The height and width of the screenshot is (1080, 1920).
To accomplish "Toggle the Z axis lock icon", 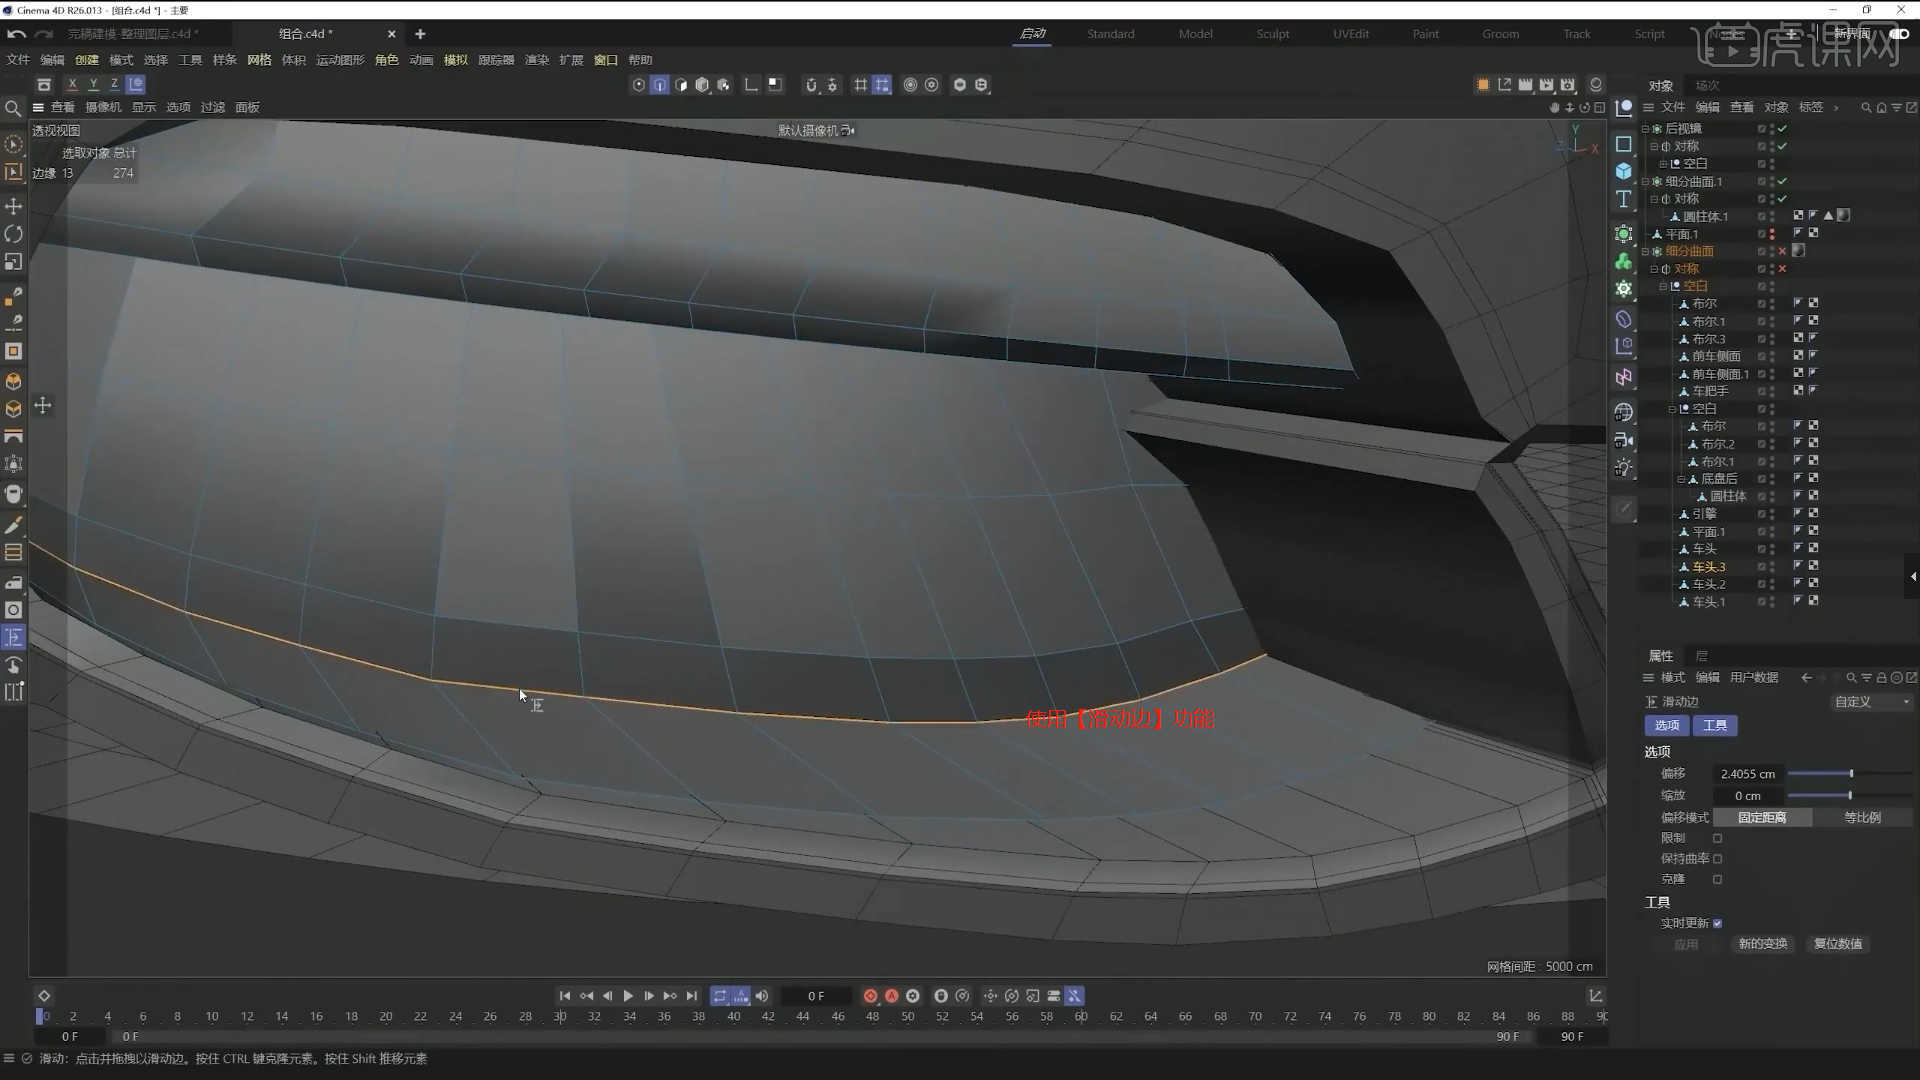I will 114,85.
